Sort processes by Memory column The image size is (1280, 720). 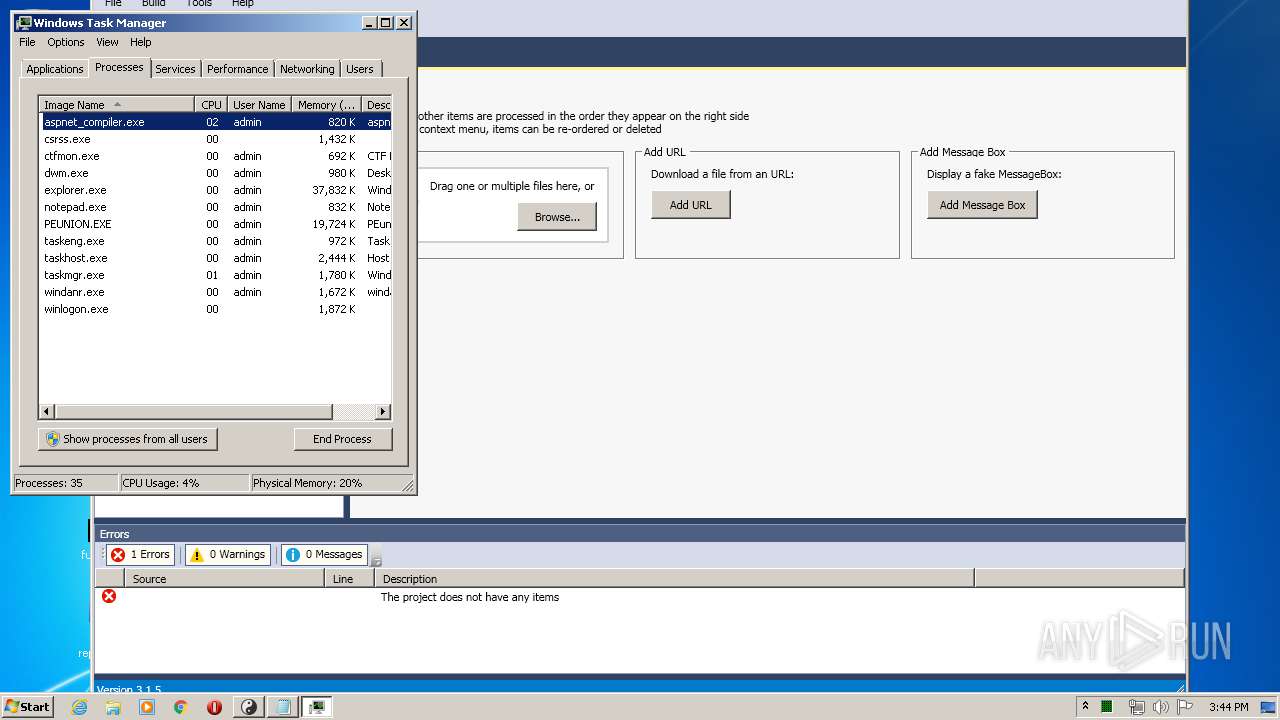(x=327, y=105)
